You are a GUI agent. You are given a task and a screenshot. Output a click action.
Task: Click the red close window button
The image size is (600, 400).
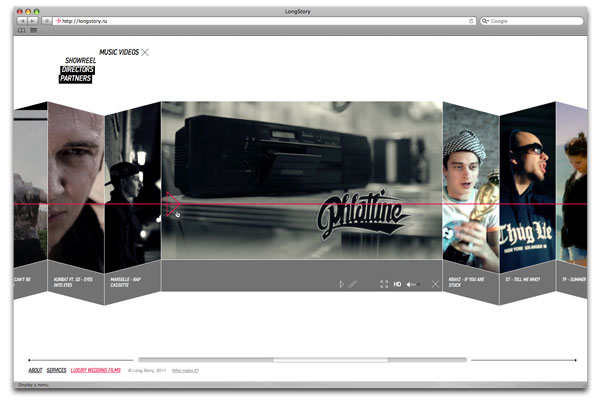tap(20, 11)
